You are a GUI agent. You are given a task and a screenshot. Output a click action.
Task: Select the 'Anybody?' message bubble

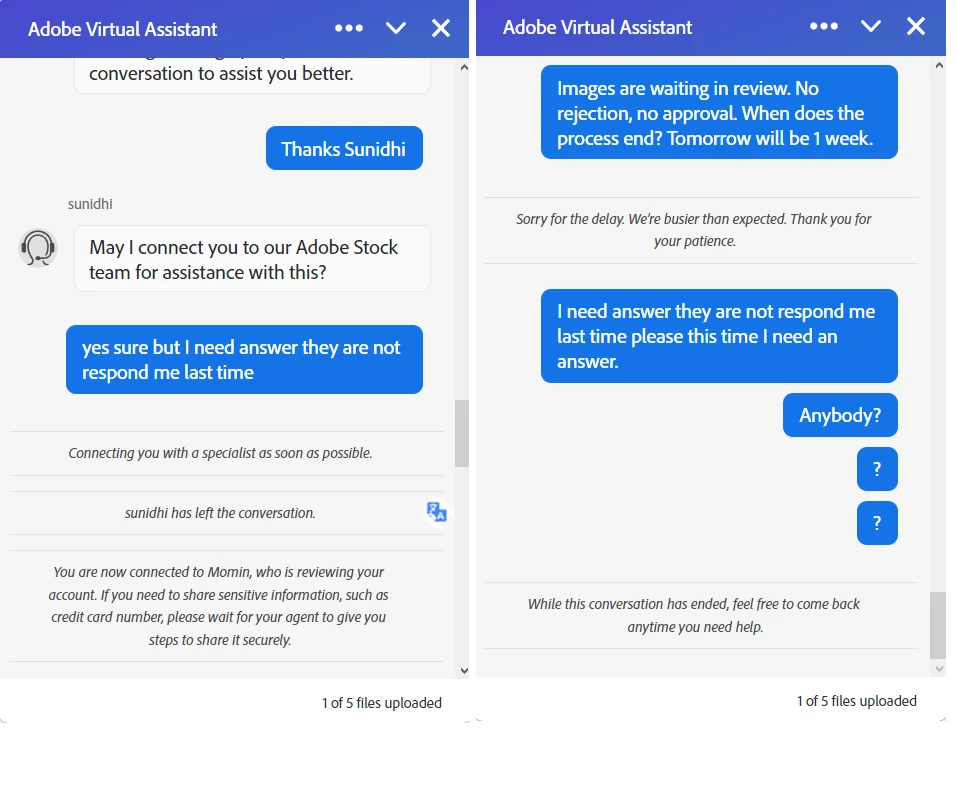coord(840,415)
